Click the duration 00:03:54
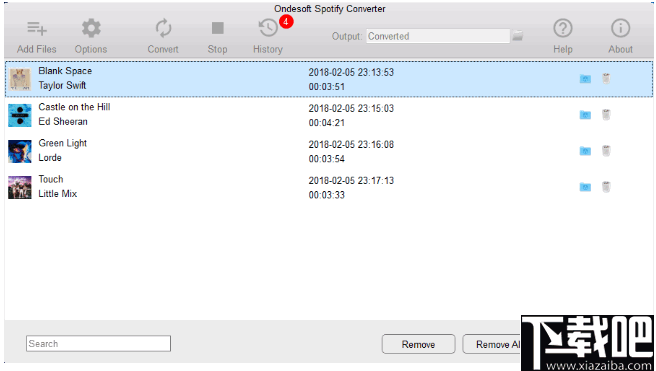This screenshot has width=656, height=371. 326,159
